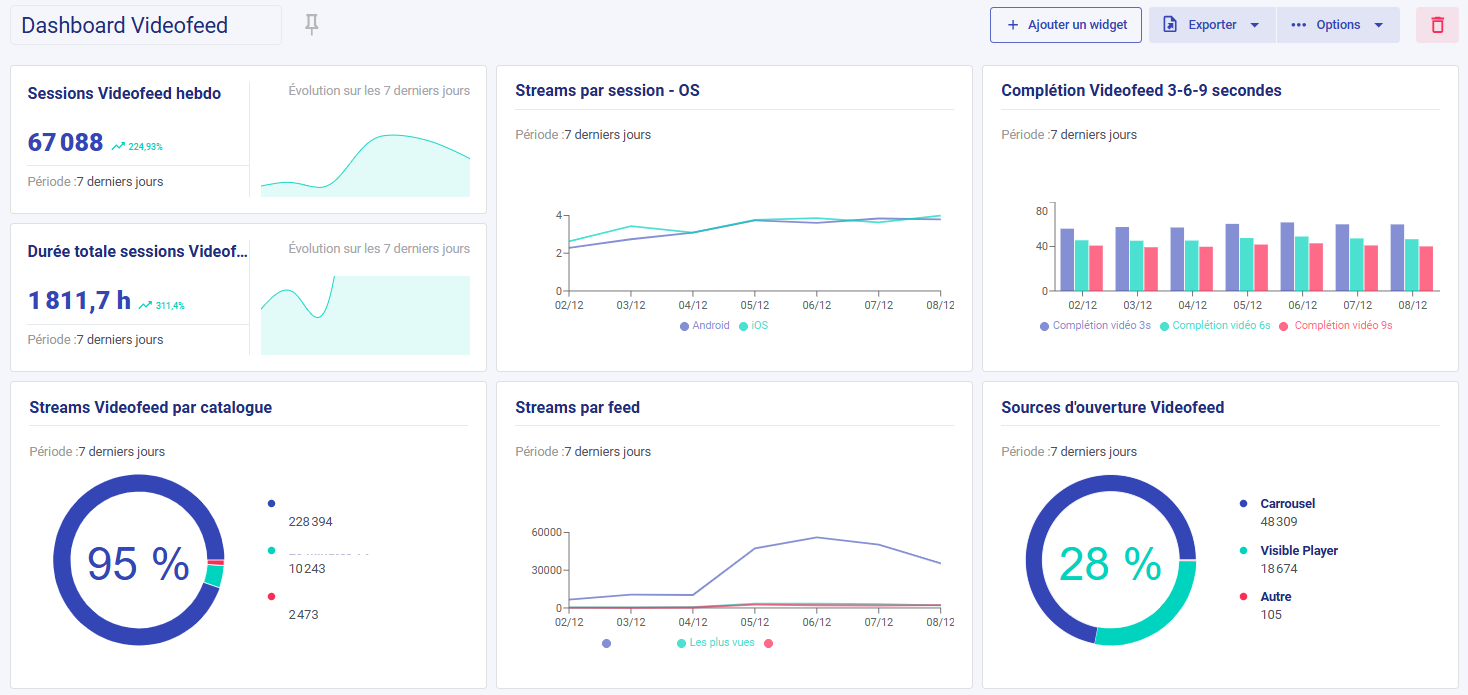Click the trend arrow icon beside 1 811,7 h

pos(146,305)
